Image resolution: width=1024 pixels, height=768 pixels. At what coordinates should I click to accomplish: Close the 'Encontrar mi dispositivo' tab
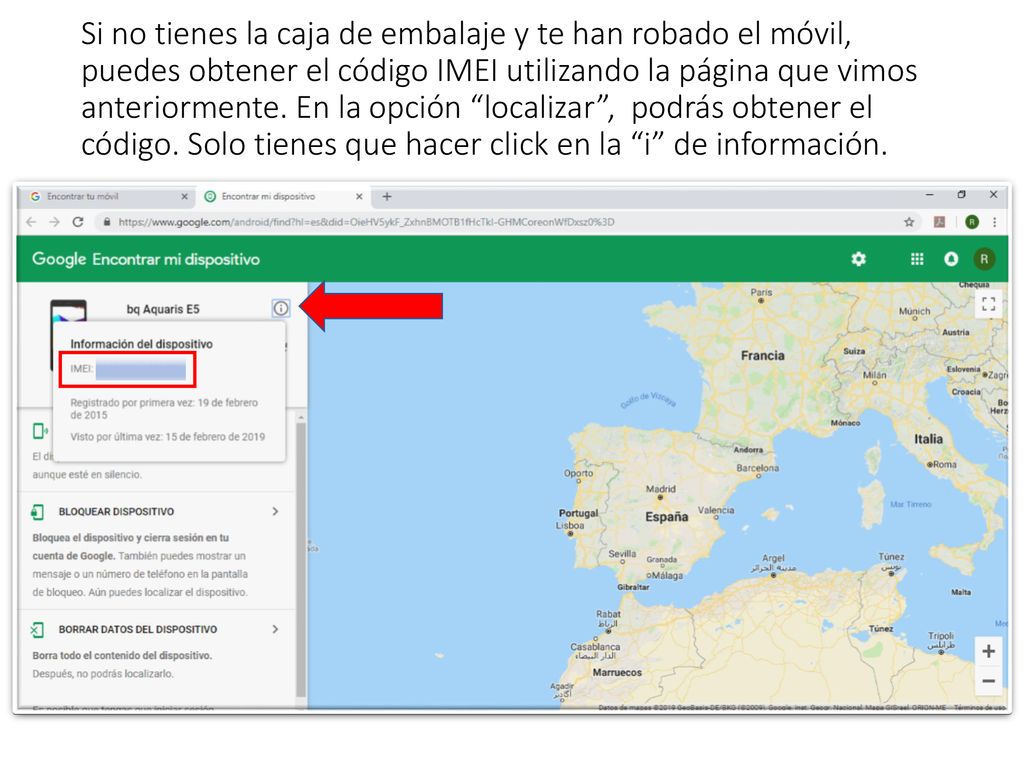[x=359, y=196]
